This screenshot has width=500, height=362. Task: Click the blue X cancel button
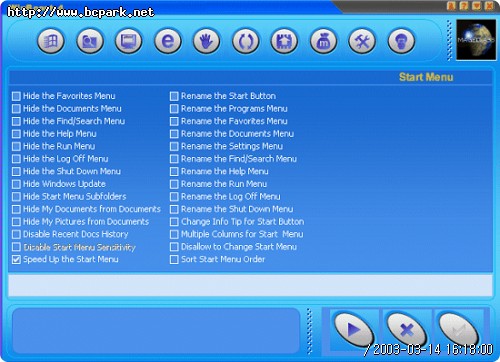[x=407, y=330]
